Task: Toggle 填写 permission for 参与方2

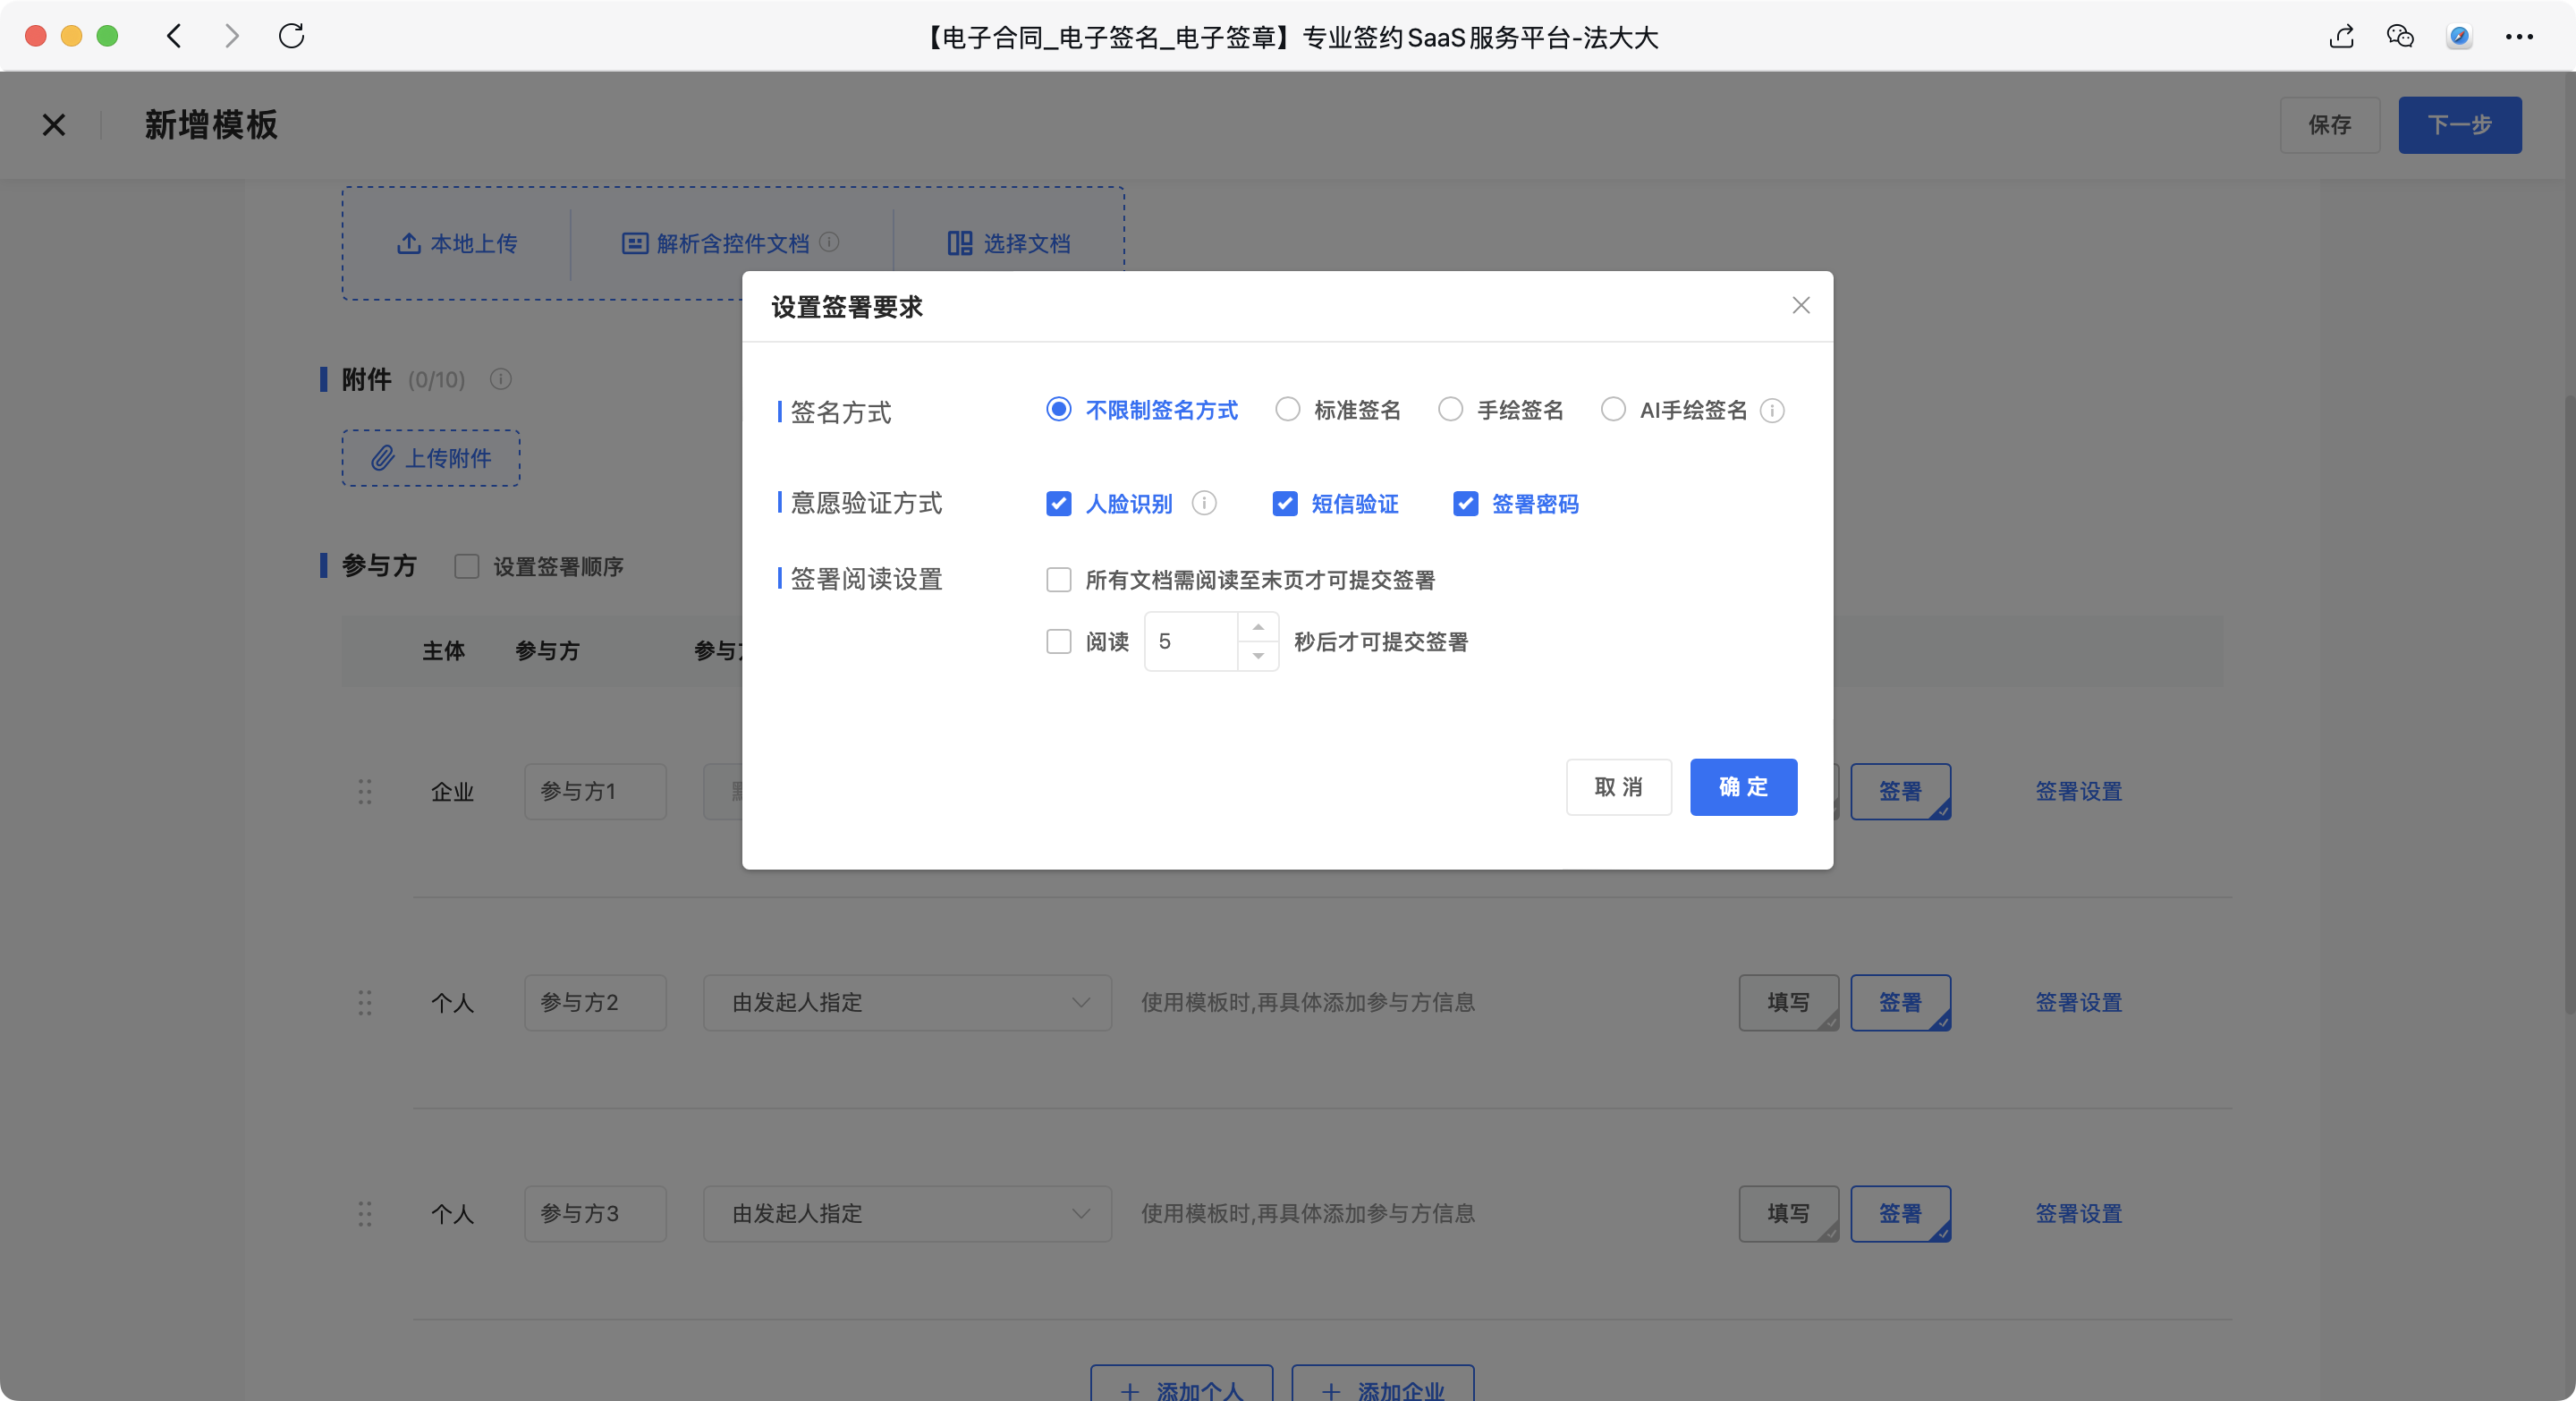Action: pyautogui.click(x=1789, y=1003)
